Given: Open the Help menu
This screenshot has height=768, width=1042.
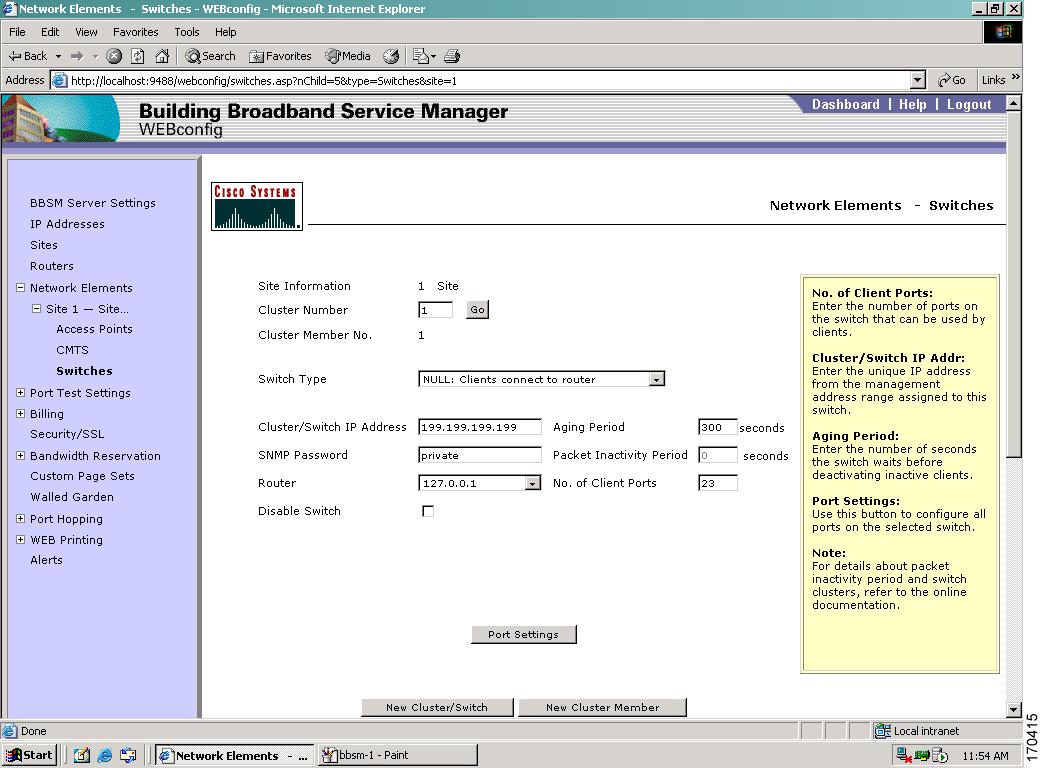Looking at the screenshot, I should point(225,32).
